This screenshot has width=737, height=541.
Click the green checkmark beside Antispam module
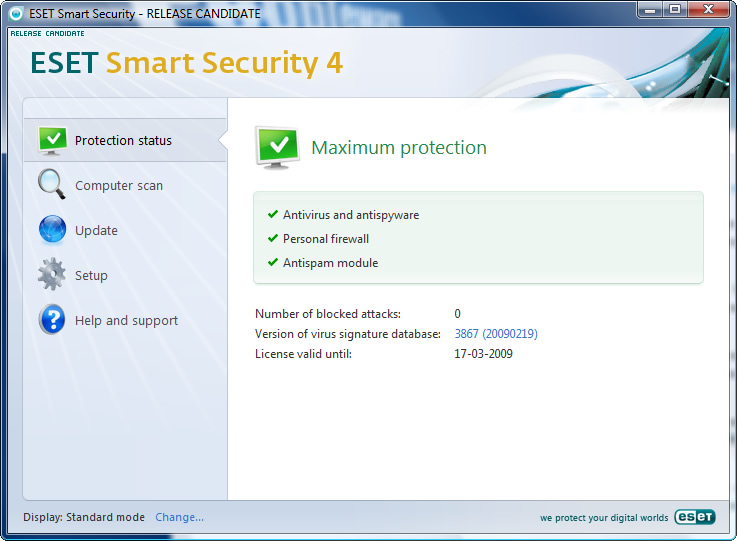click(x=273, y=262)
